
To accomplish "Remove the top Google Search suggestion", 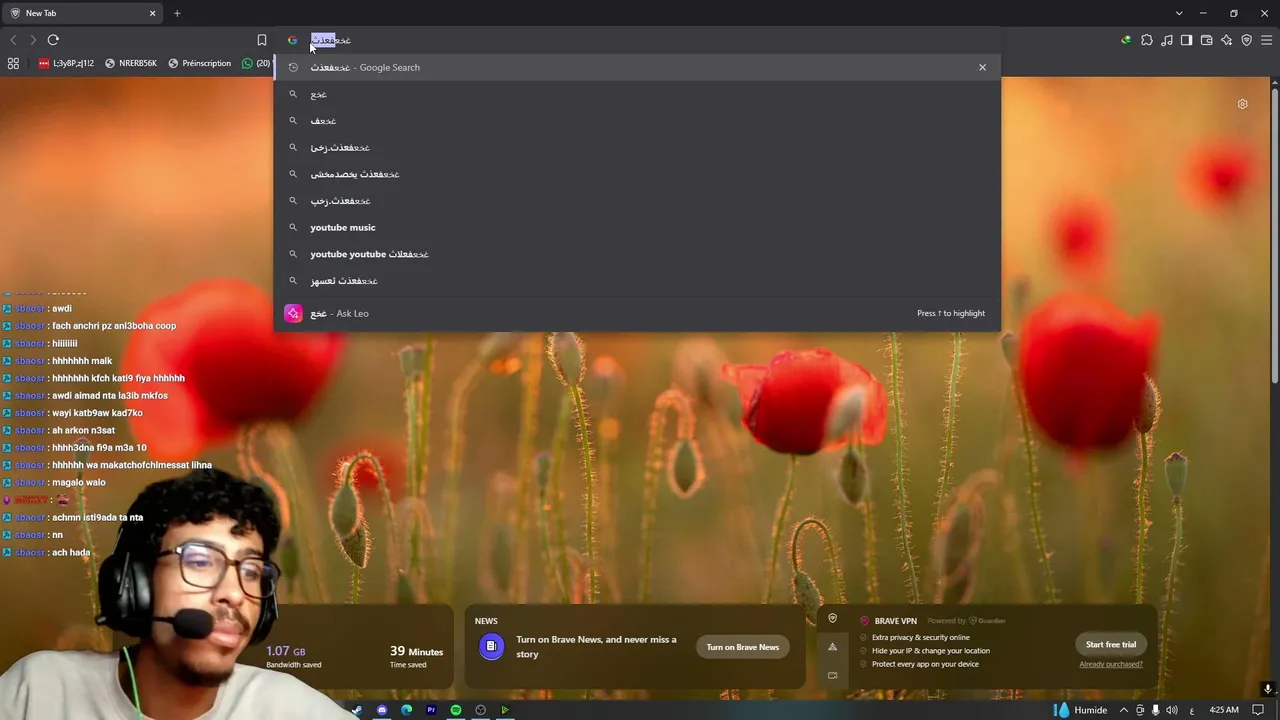I will 982,67.
